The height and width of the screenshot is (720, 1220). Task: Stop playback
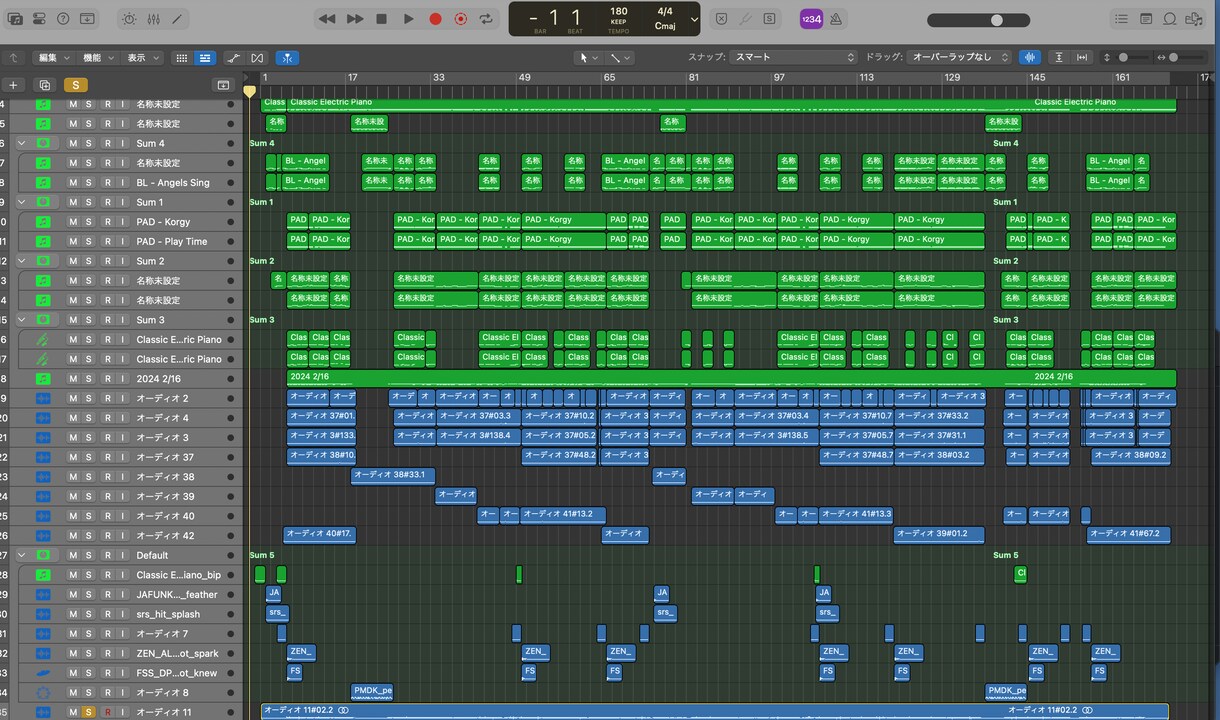tap(381, 19)
